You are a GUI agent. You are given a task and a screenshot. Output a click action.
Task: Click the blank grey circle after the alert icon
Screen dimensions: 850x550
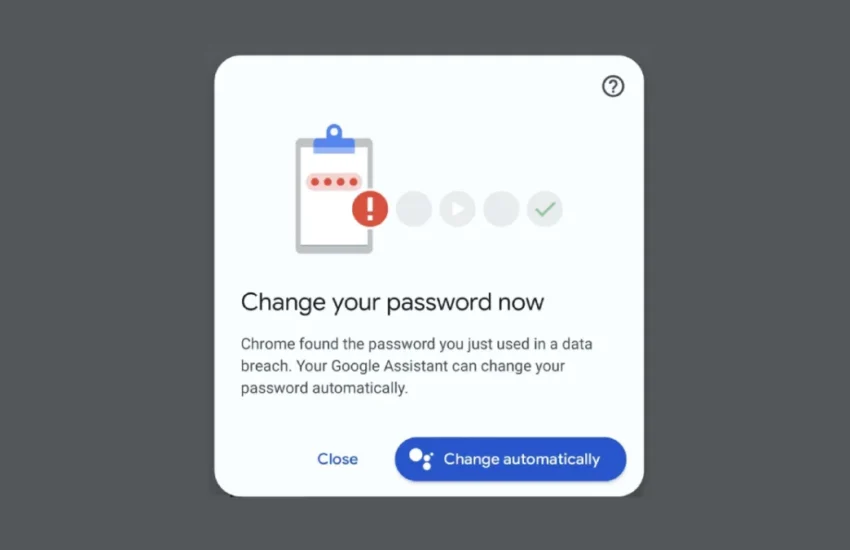coord(414,209)
